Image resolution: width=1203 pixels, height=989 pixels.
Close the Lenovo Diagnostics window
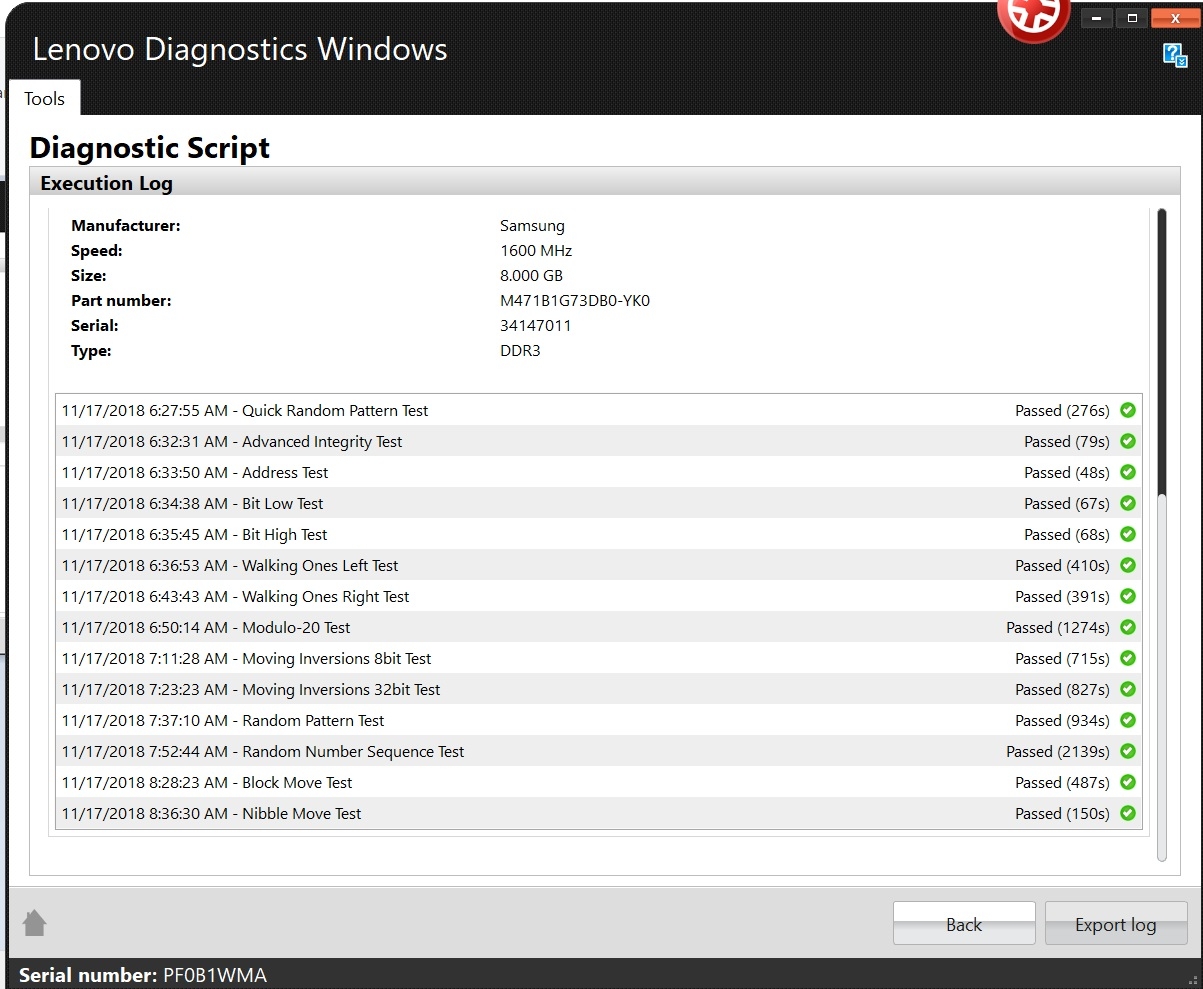pyautogui.click(x=1175, y=18)
